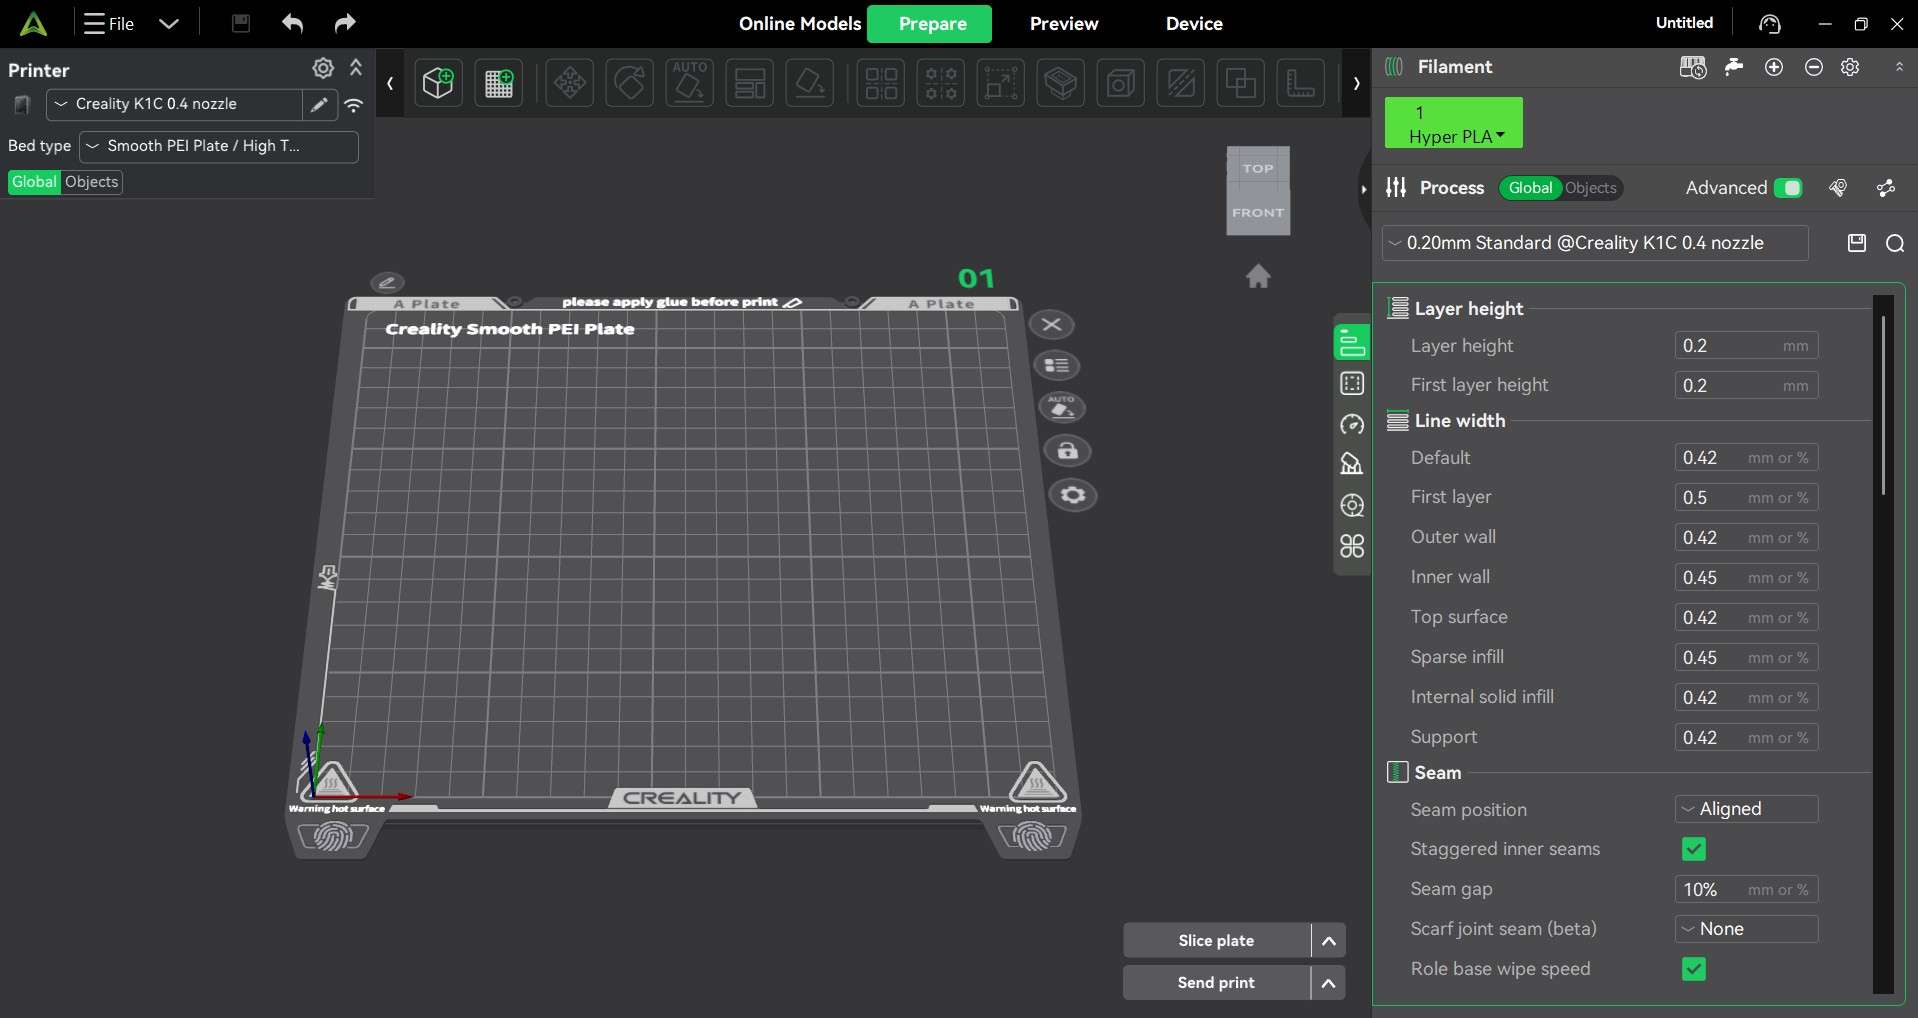Viewport: 1918px width, 1018px height.
Task: Go to the Preview tab
Action: click(x=1064, y=23)
